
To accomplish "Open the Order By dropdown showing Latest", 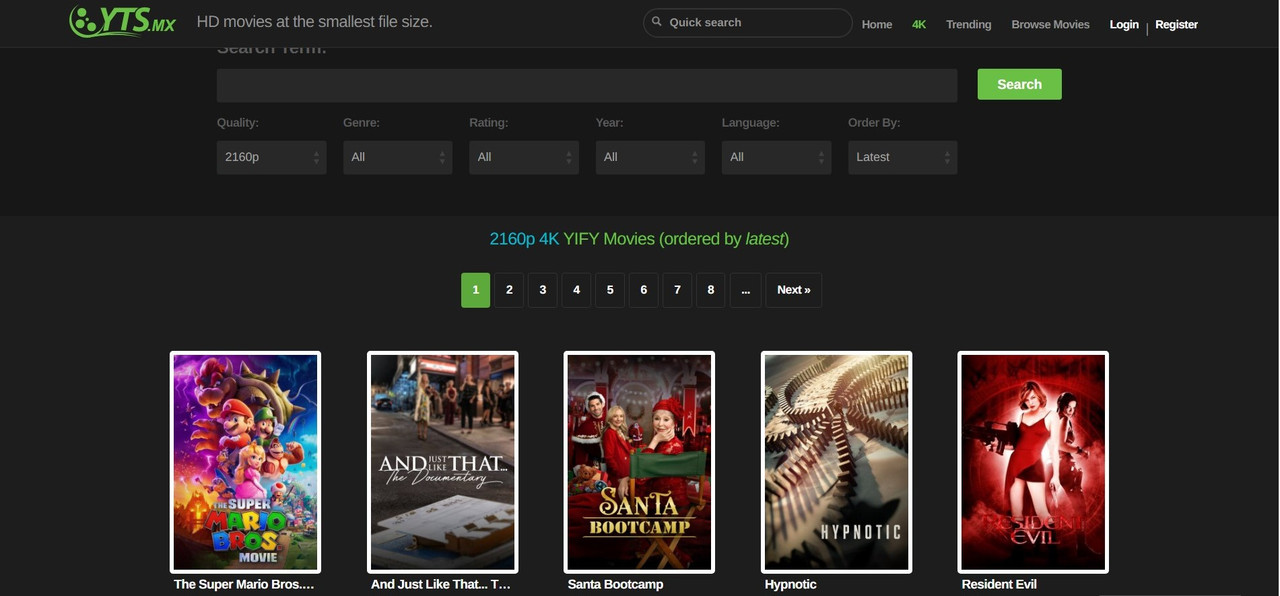I will 902,157.
